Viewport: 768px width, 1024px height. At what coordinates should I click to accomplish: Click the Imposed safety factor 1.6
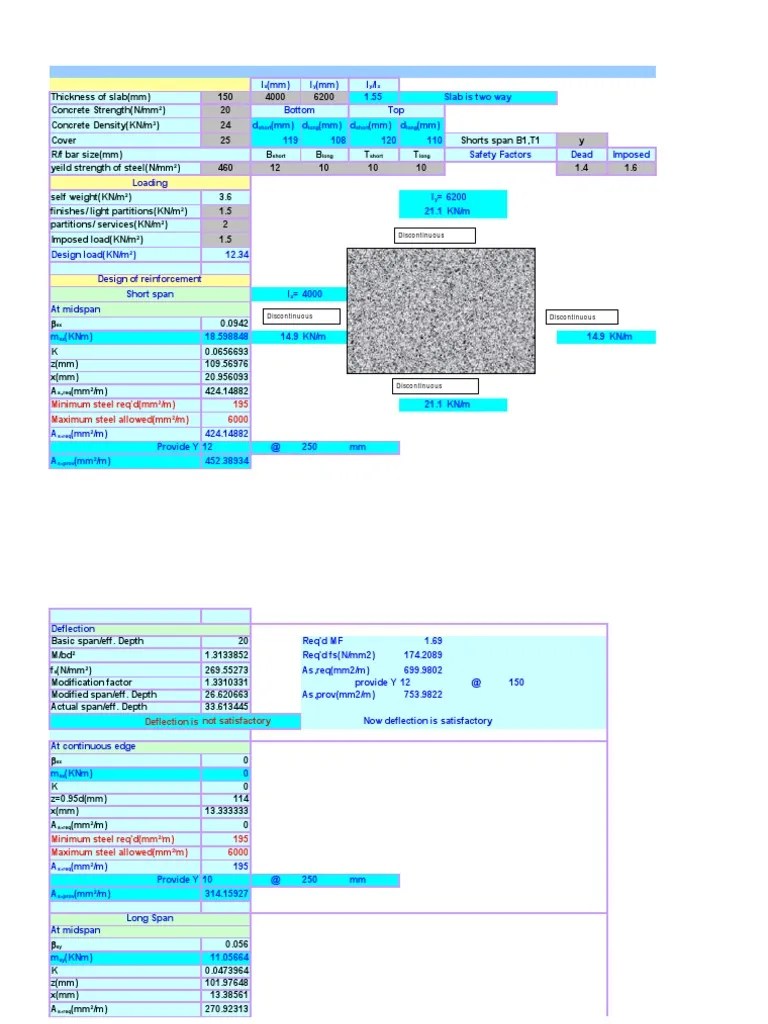632,168
